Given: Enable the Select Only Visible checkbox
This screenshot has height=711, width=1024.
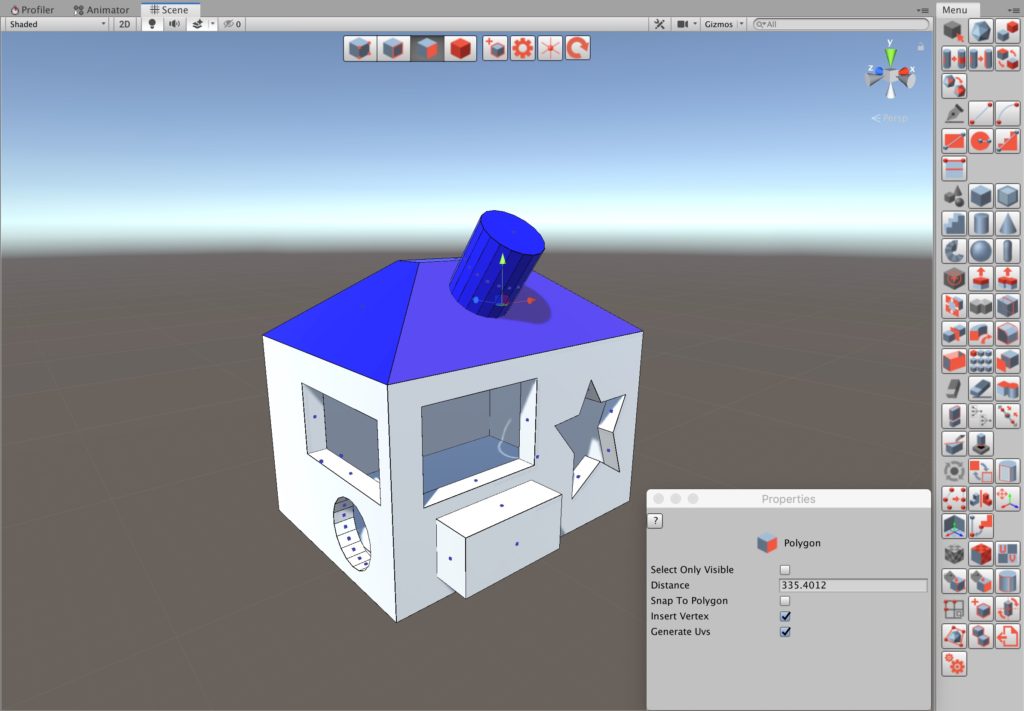Looking at the screenshot, I should point(785,570).
